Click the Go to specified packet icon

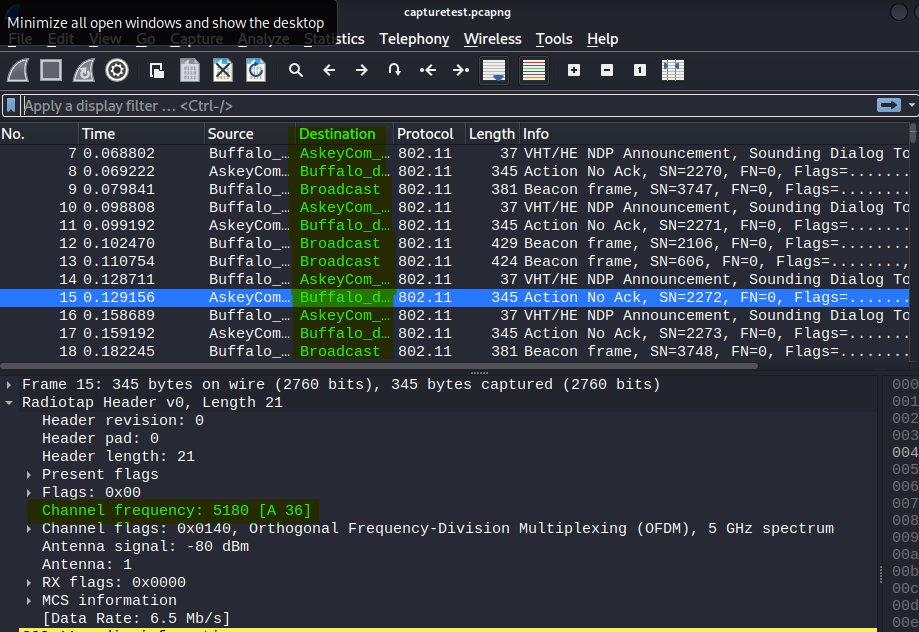point(394,70)
